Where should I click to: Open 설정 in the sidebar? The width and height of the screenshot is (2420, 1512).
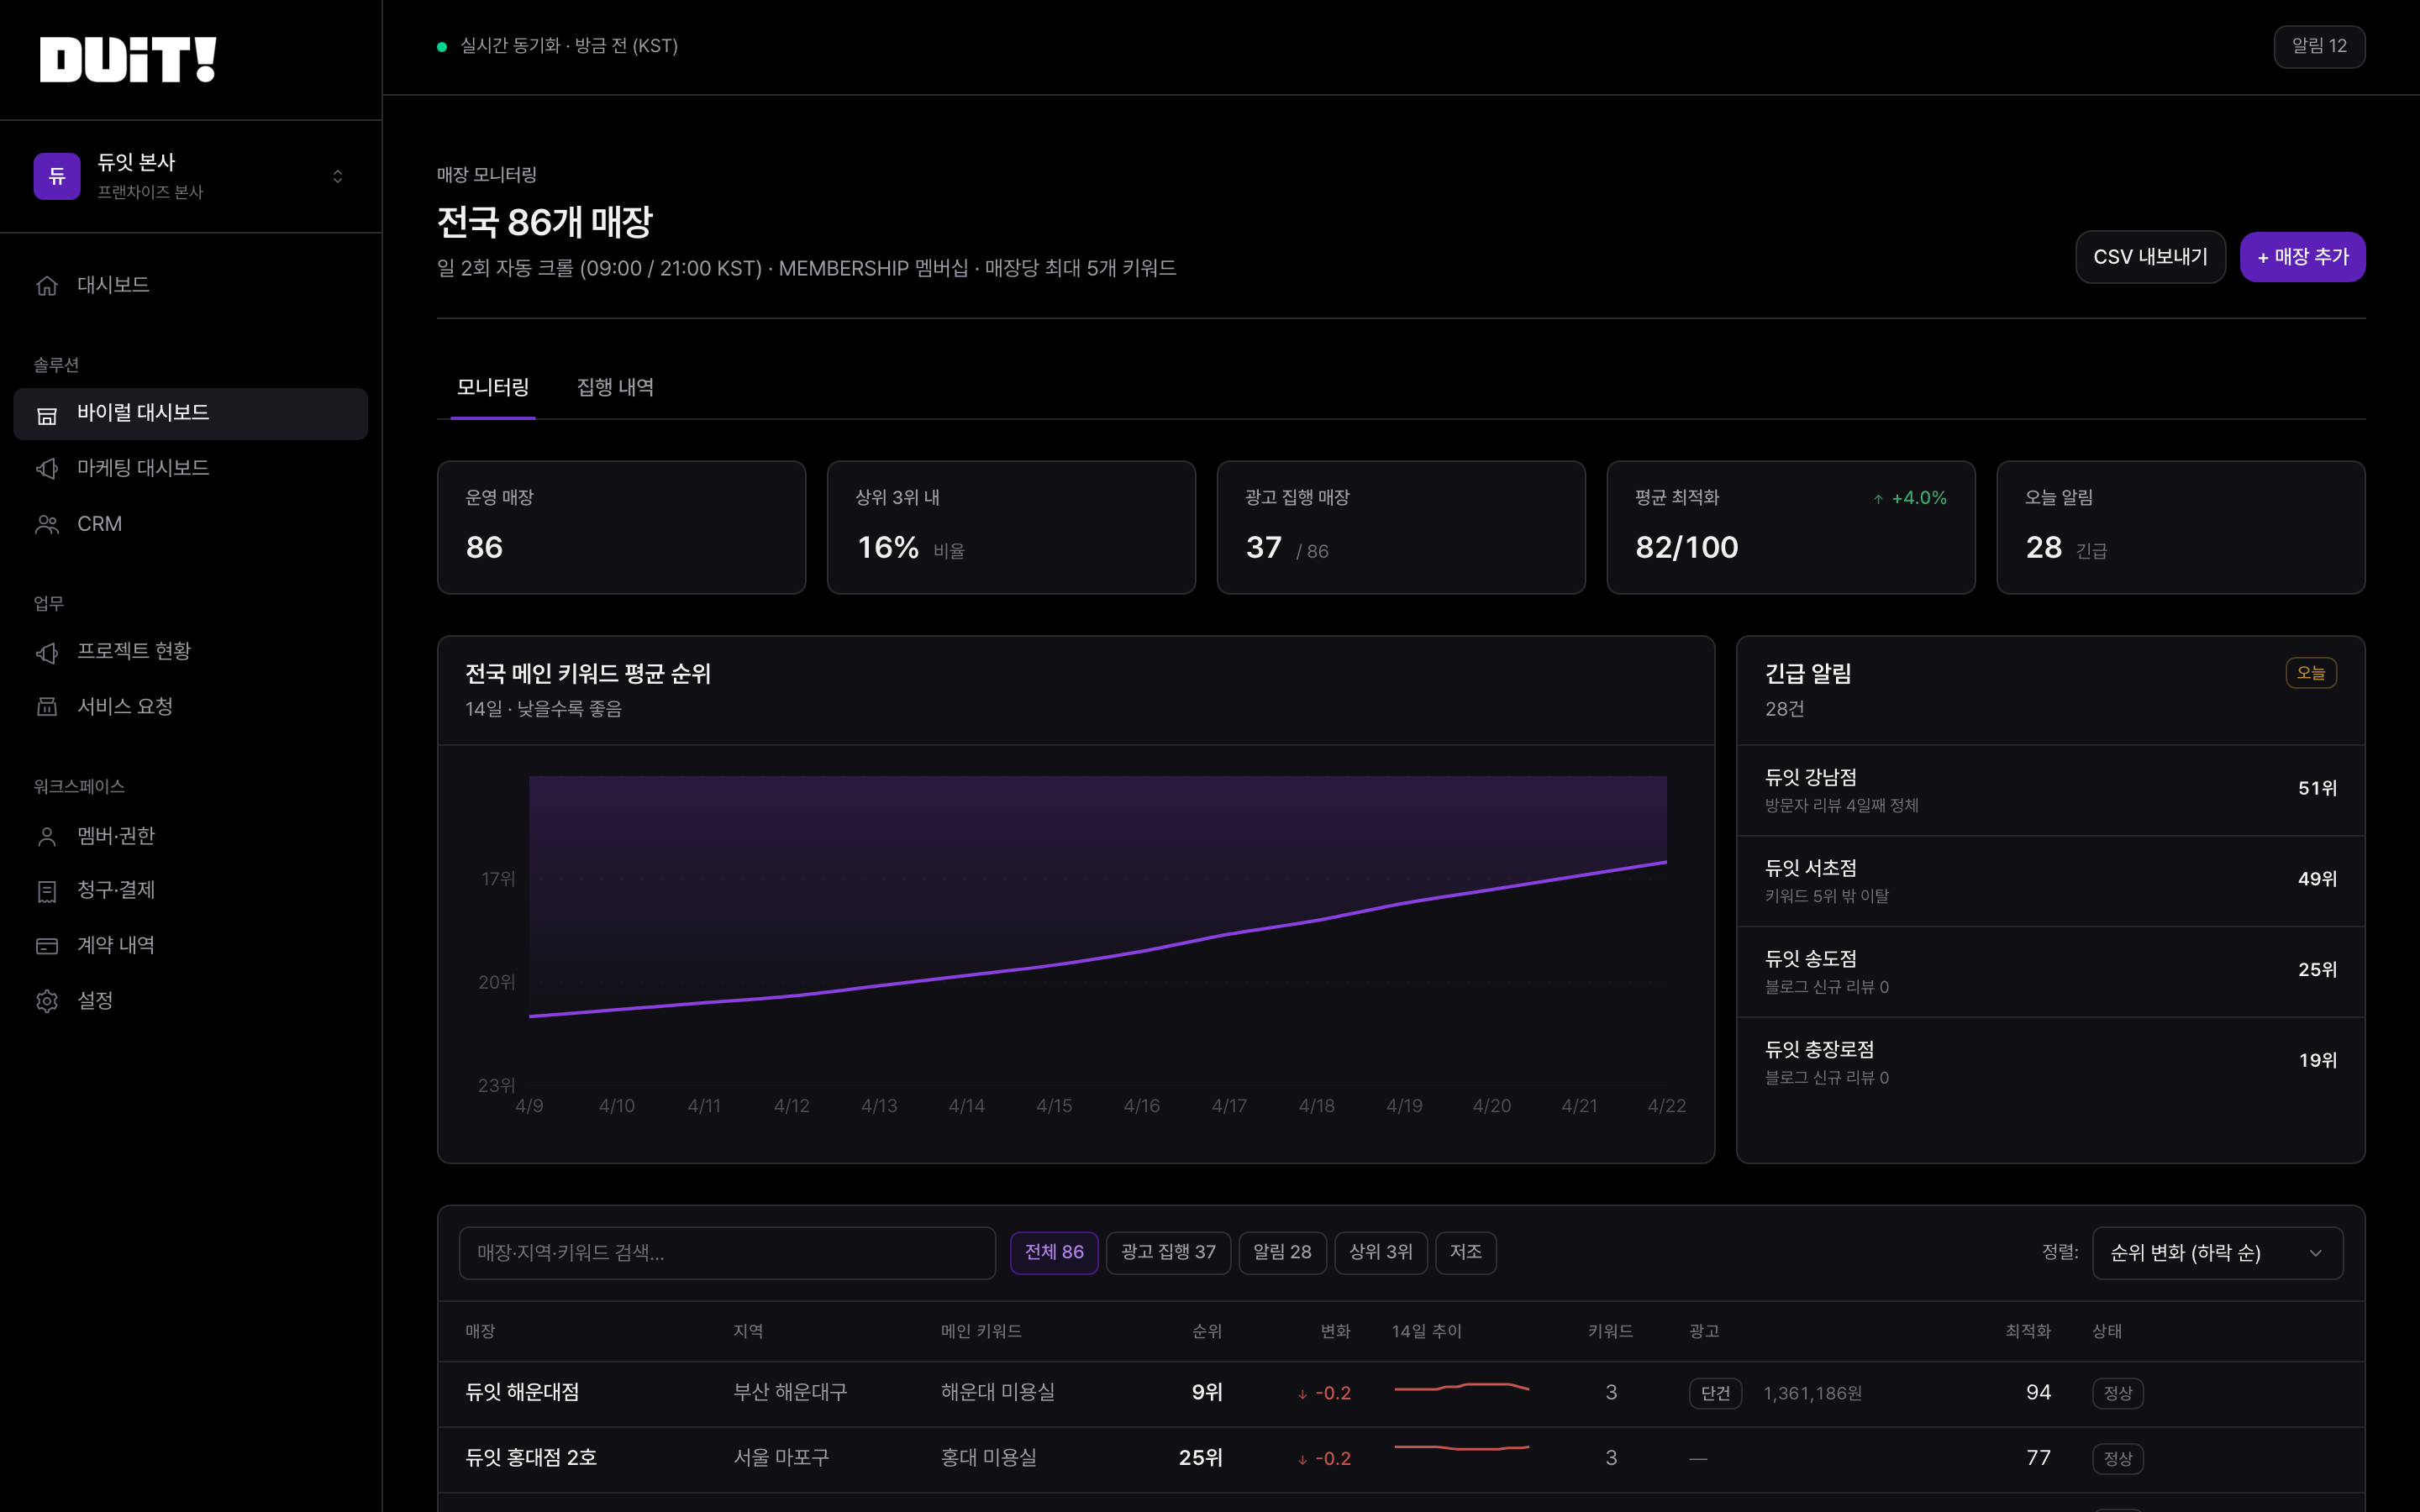191,1001
